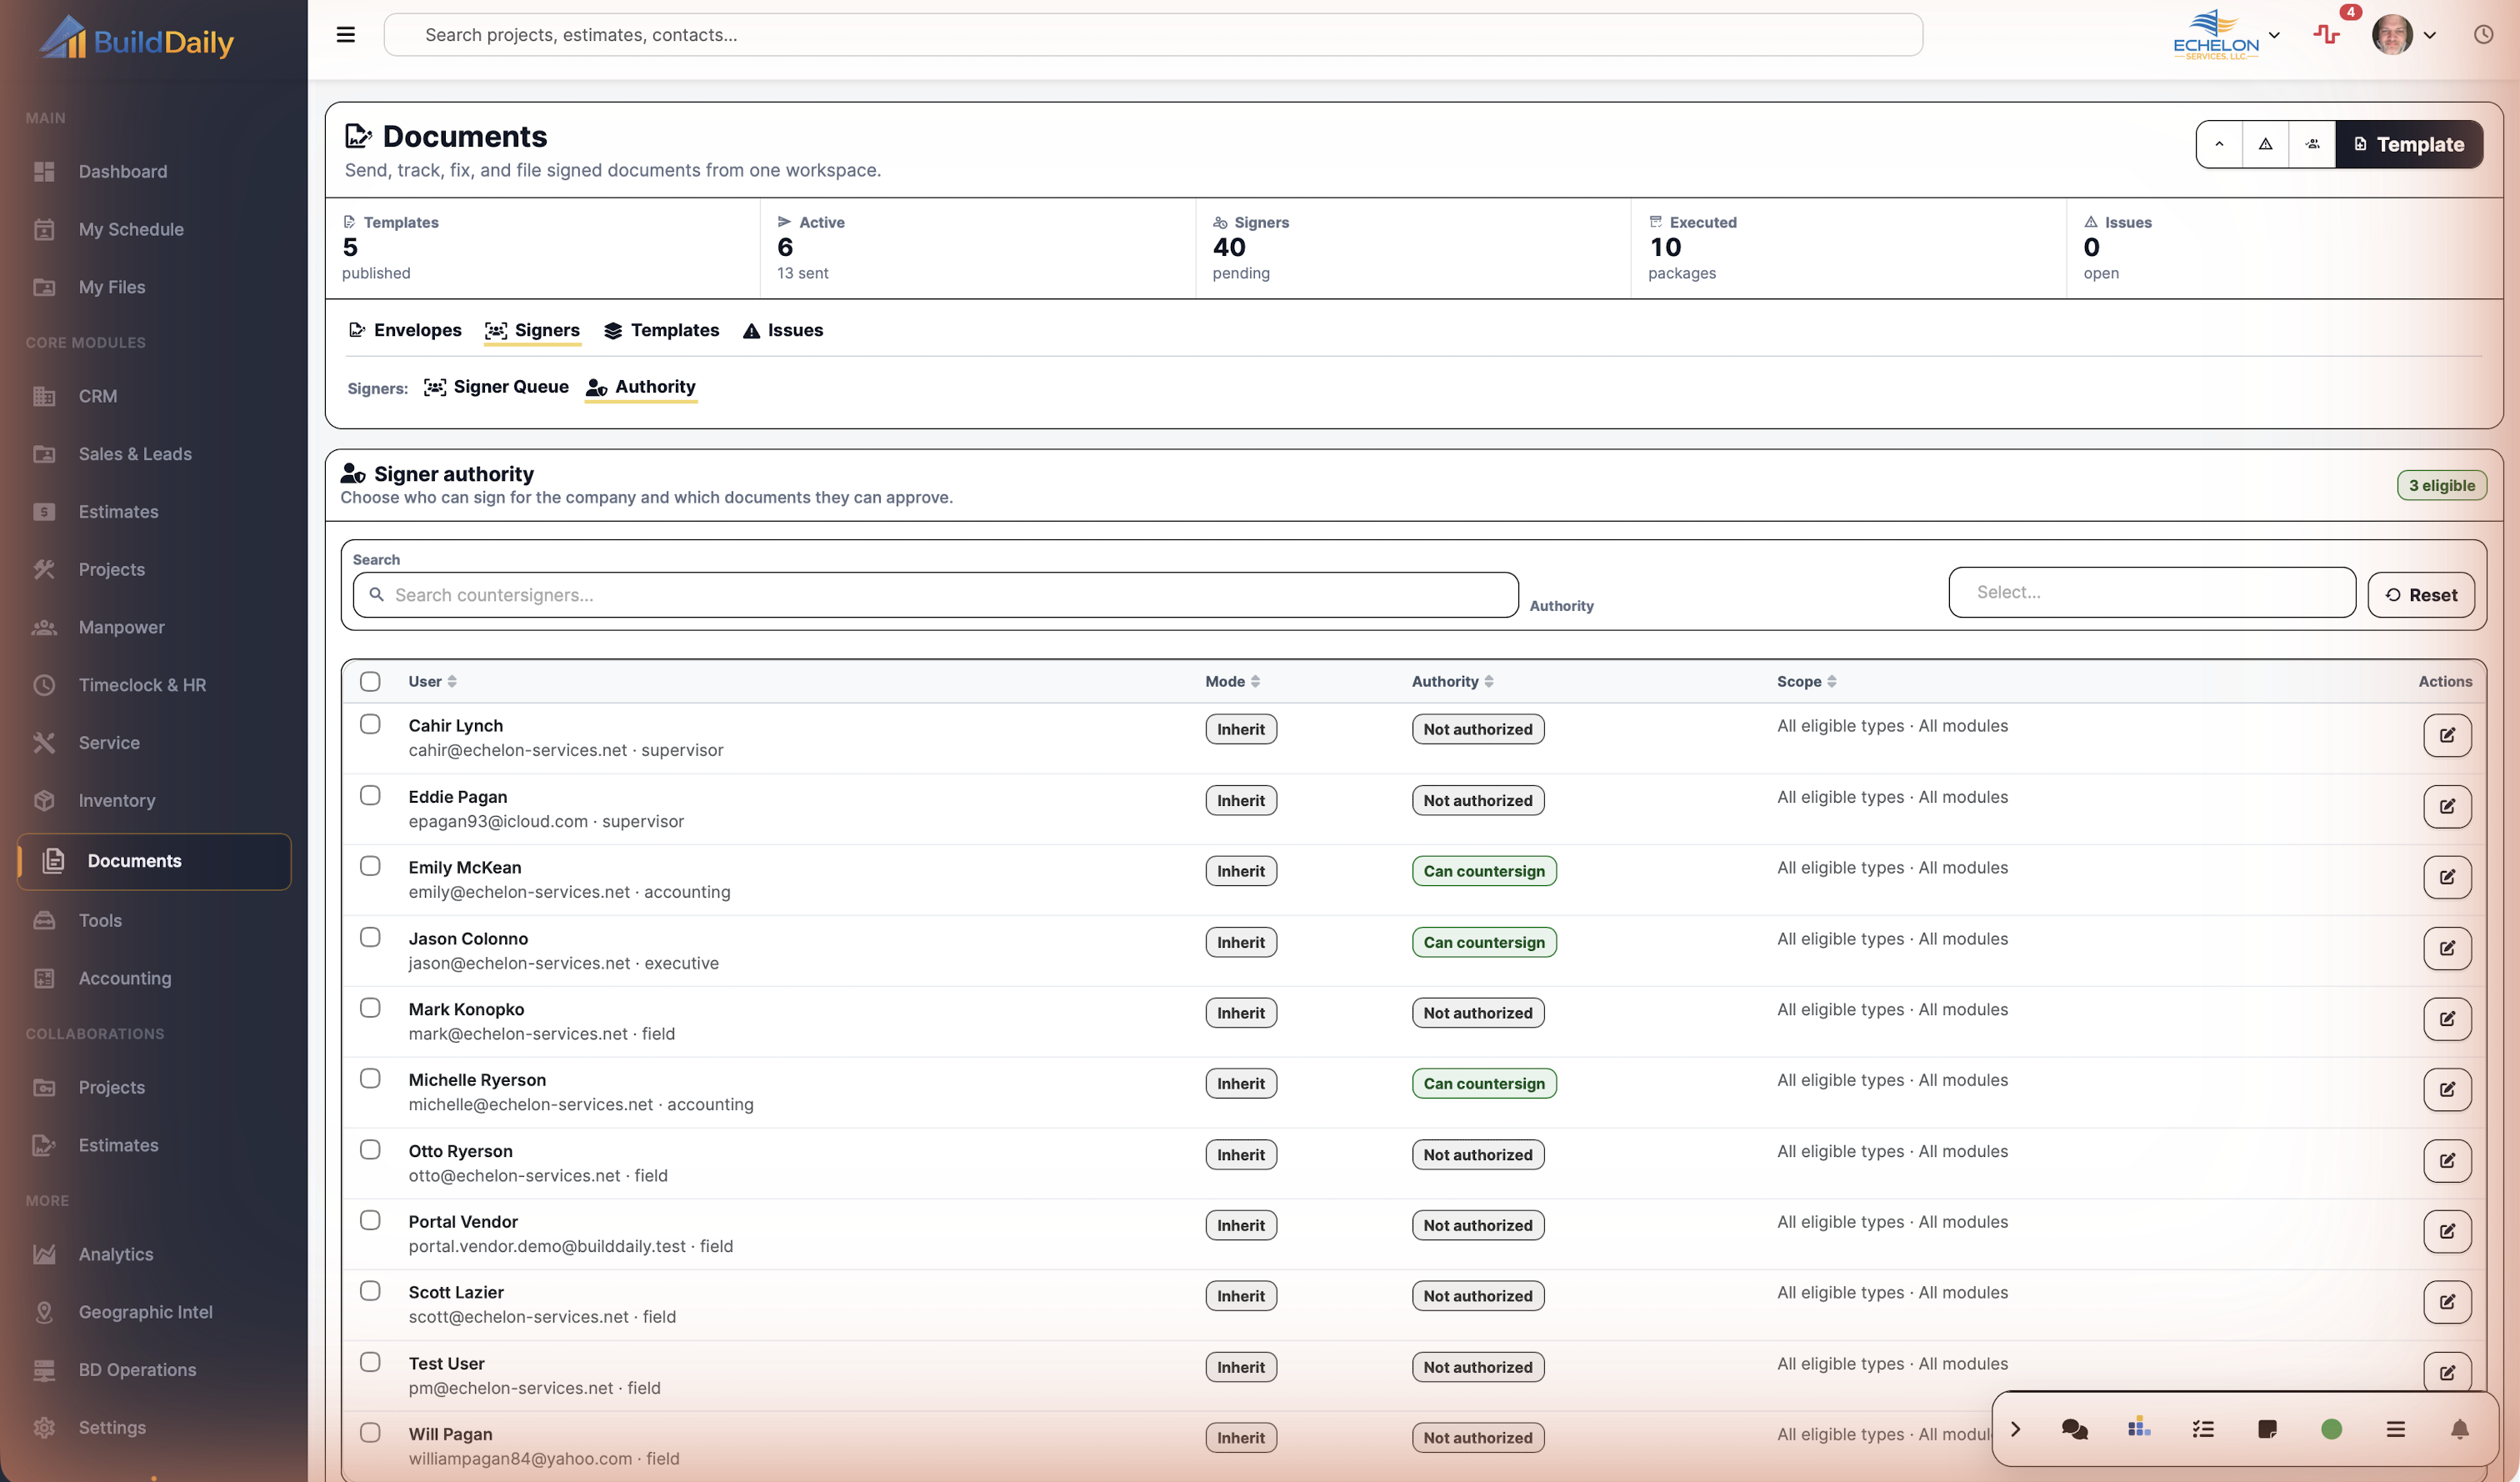
Task: Click the Search countersigners field
Action: tap(935, 595)
